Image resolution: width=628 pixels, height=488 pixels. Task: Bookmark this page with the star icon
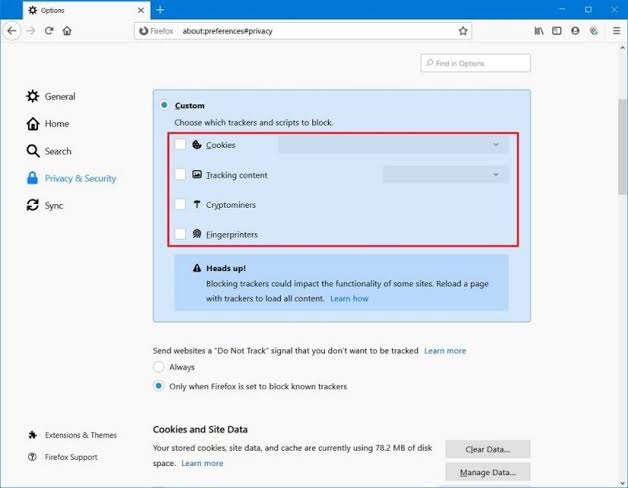click(x=463, y=31)
